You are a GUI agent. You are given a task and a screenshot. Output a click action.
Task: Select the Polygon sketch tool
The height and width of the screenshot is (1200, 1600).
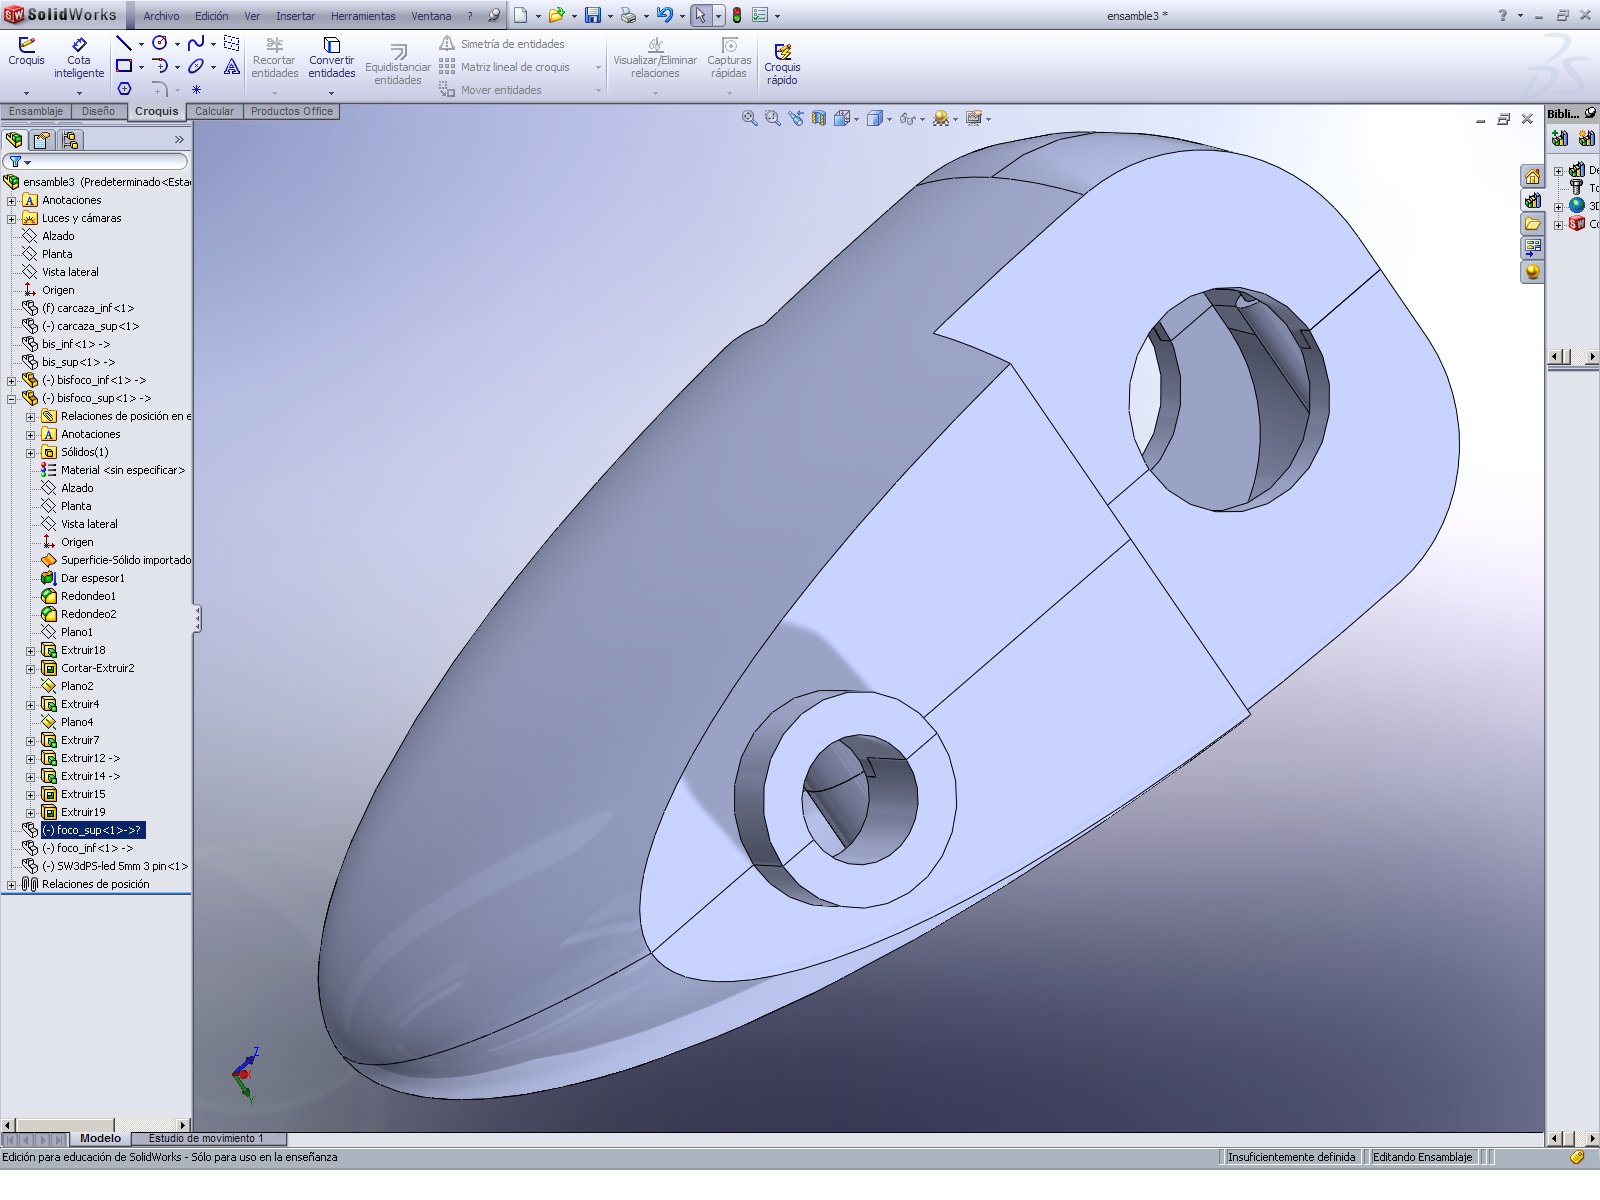click(124, 89)
